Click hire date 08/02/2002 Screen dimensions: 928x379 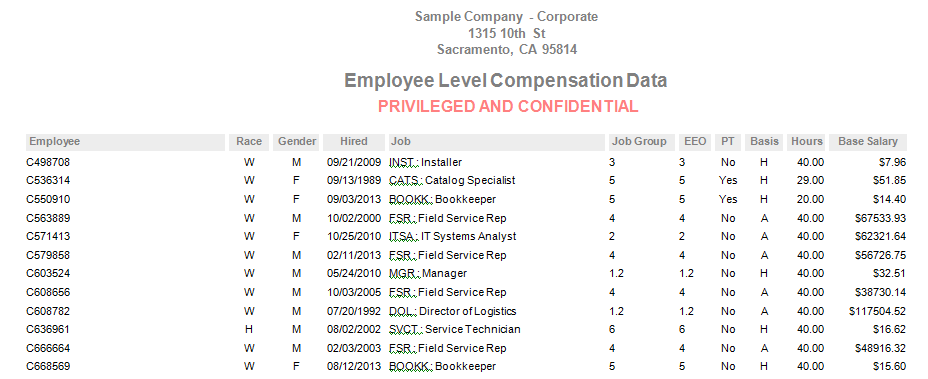[x=354, y=329]
